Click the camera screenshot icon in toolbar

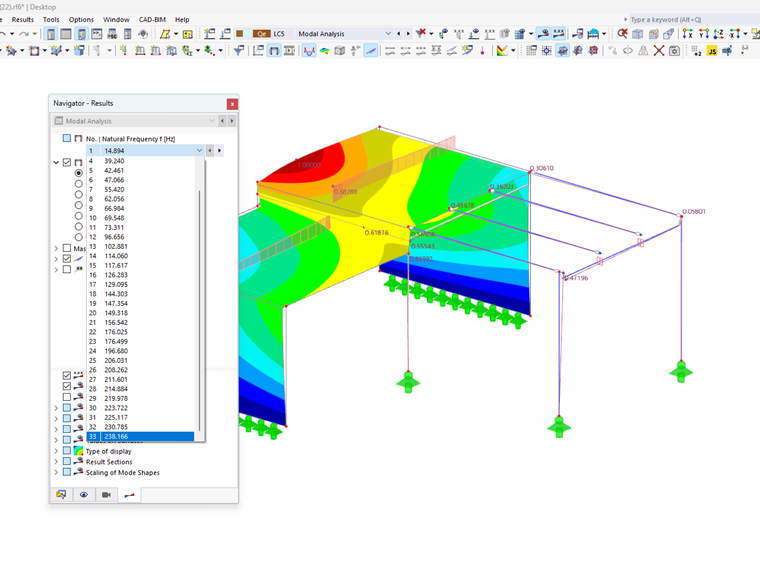(x=674, y=51)
